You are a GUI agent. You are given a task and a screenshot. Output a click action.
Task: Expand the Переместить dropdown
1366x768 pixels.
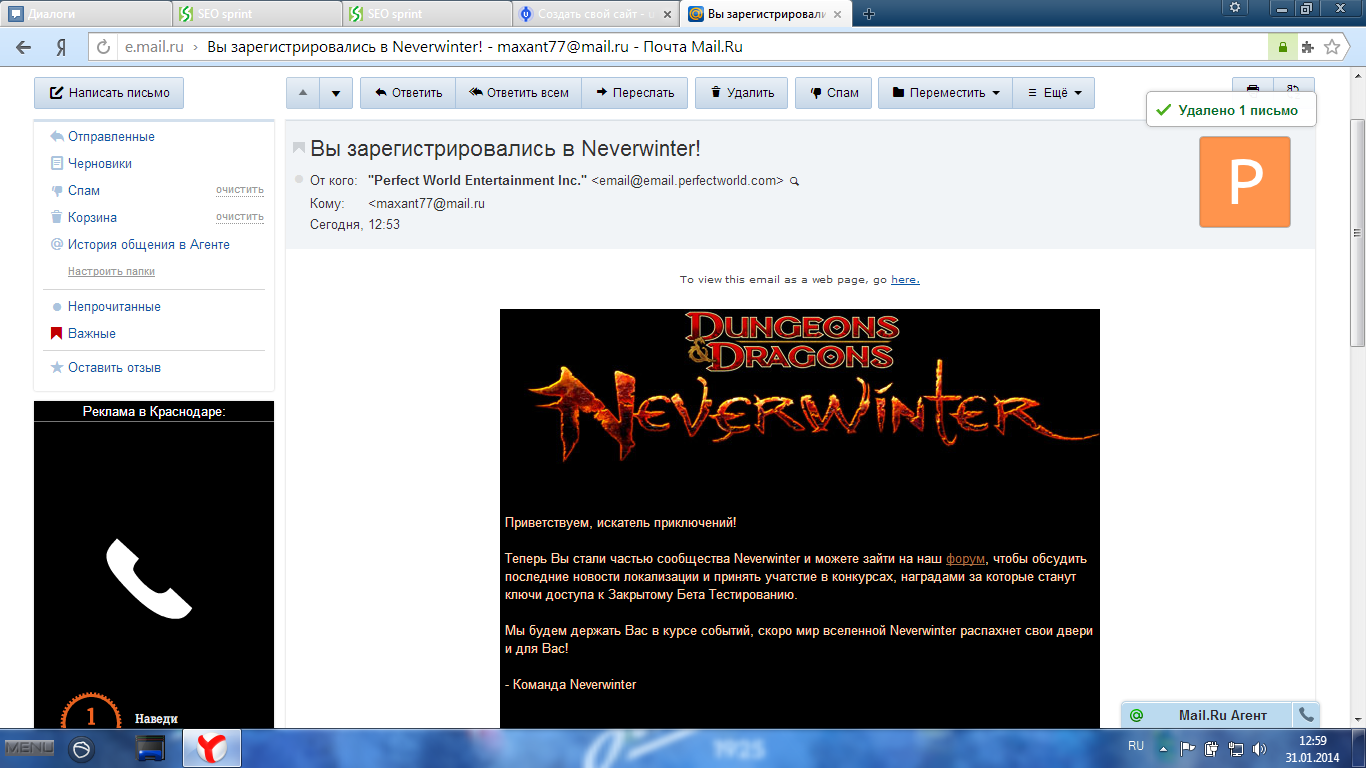(x=945, y=93)
